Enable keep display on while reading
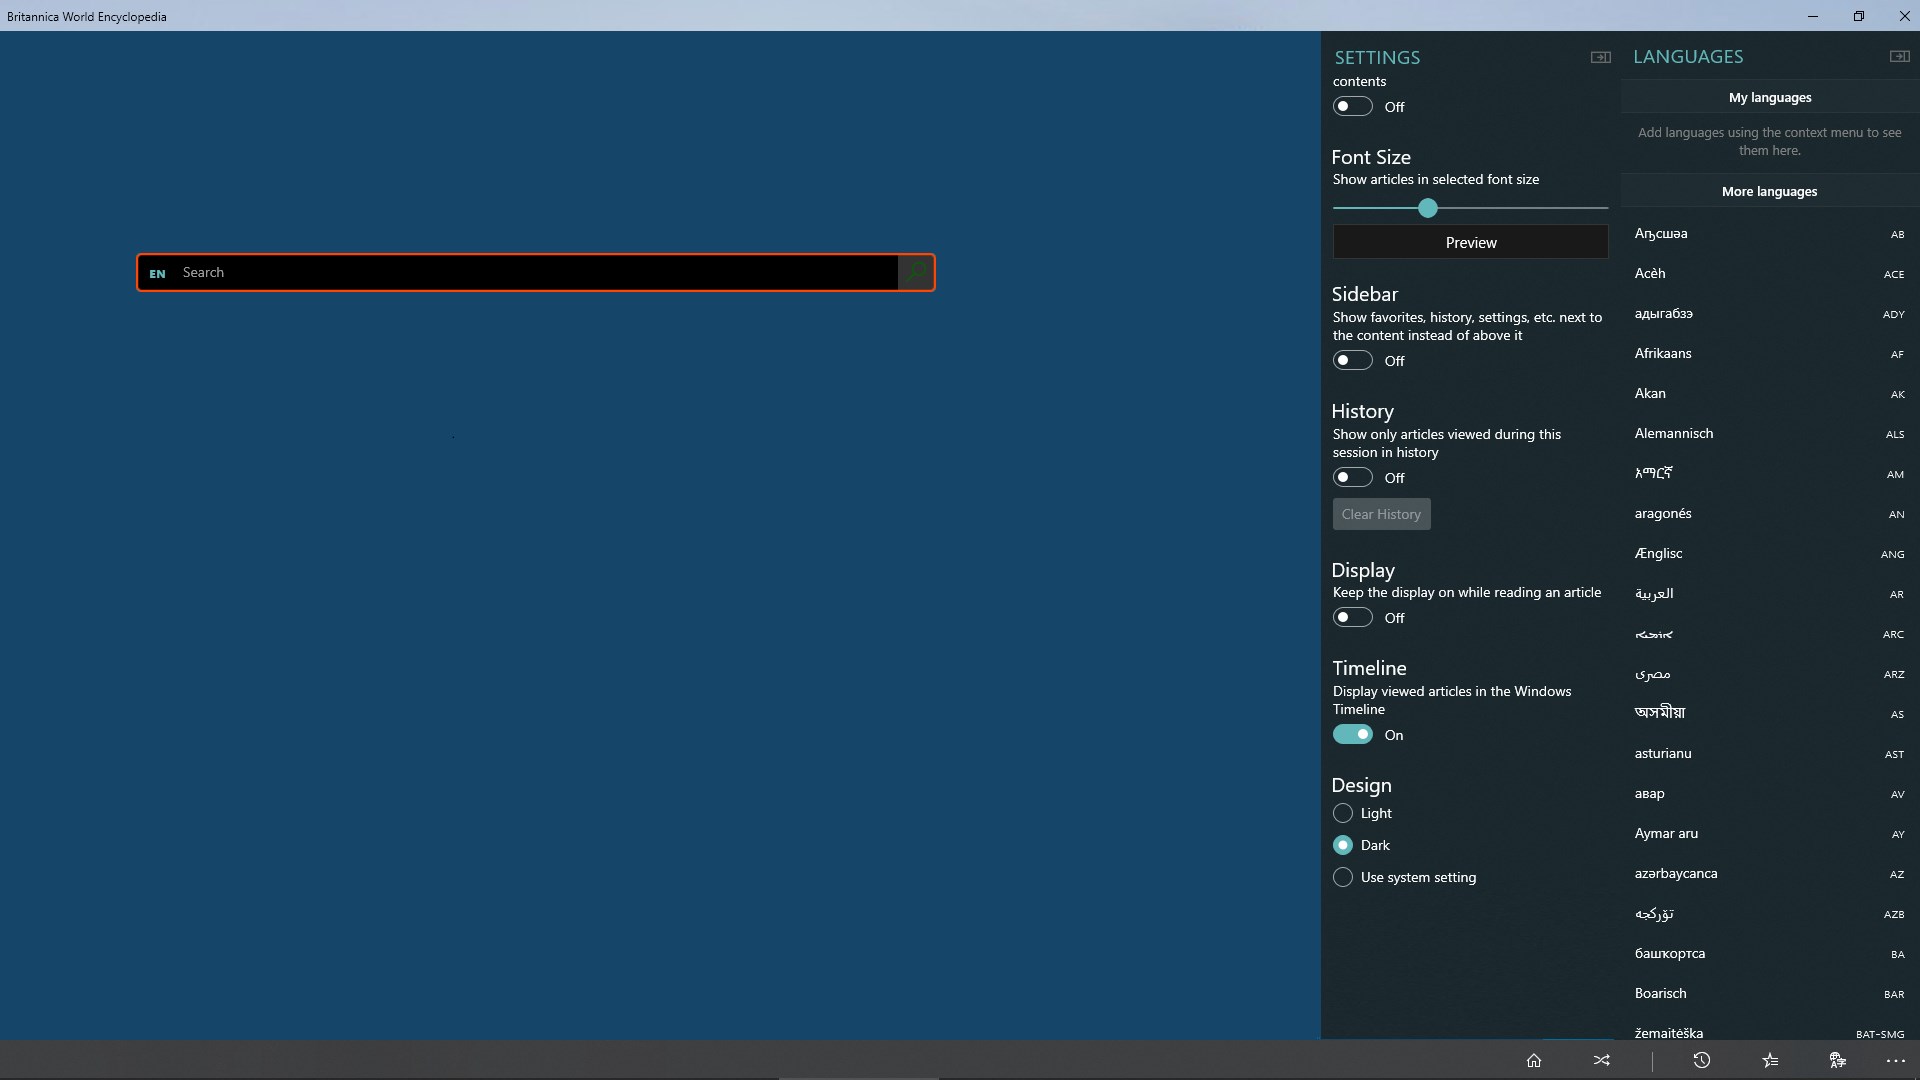1920x1080 pixels. [1352, 617]
